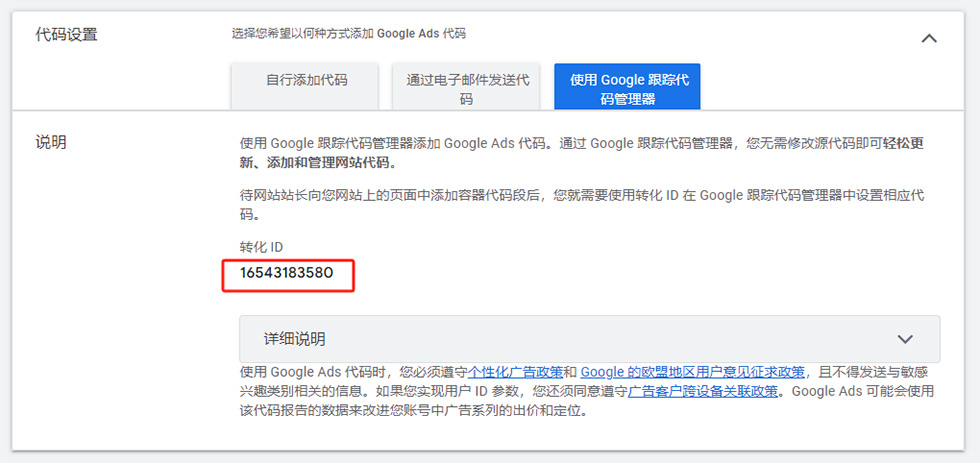Click the 转化 ID label
Image resolution: width=980 pixels, height=463 pixels.
pos(255,247)
